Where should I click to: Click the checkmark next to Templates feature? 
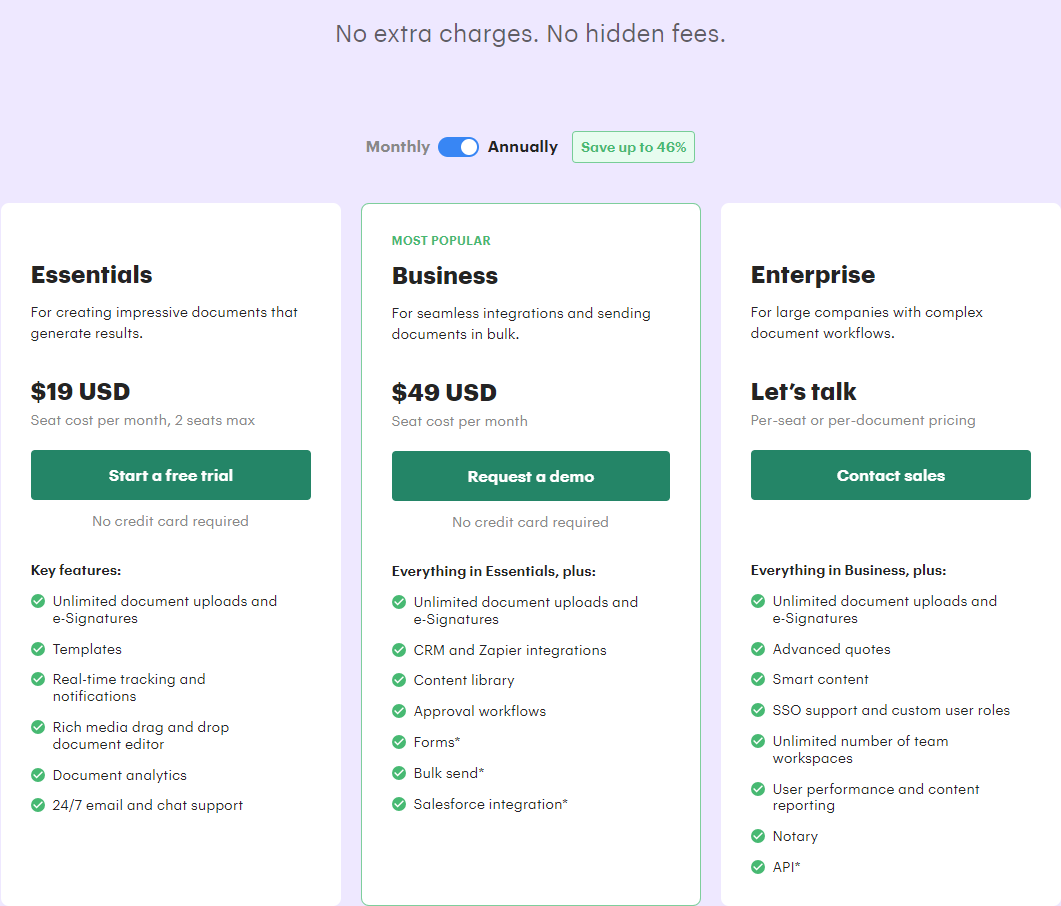(37, 649)
